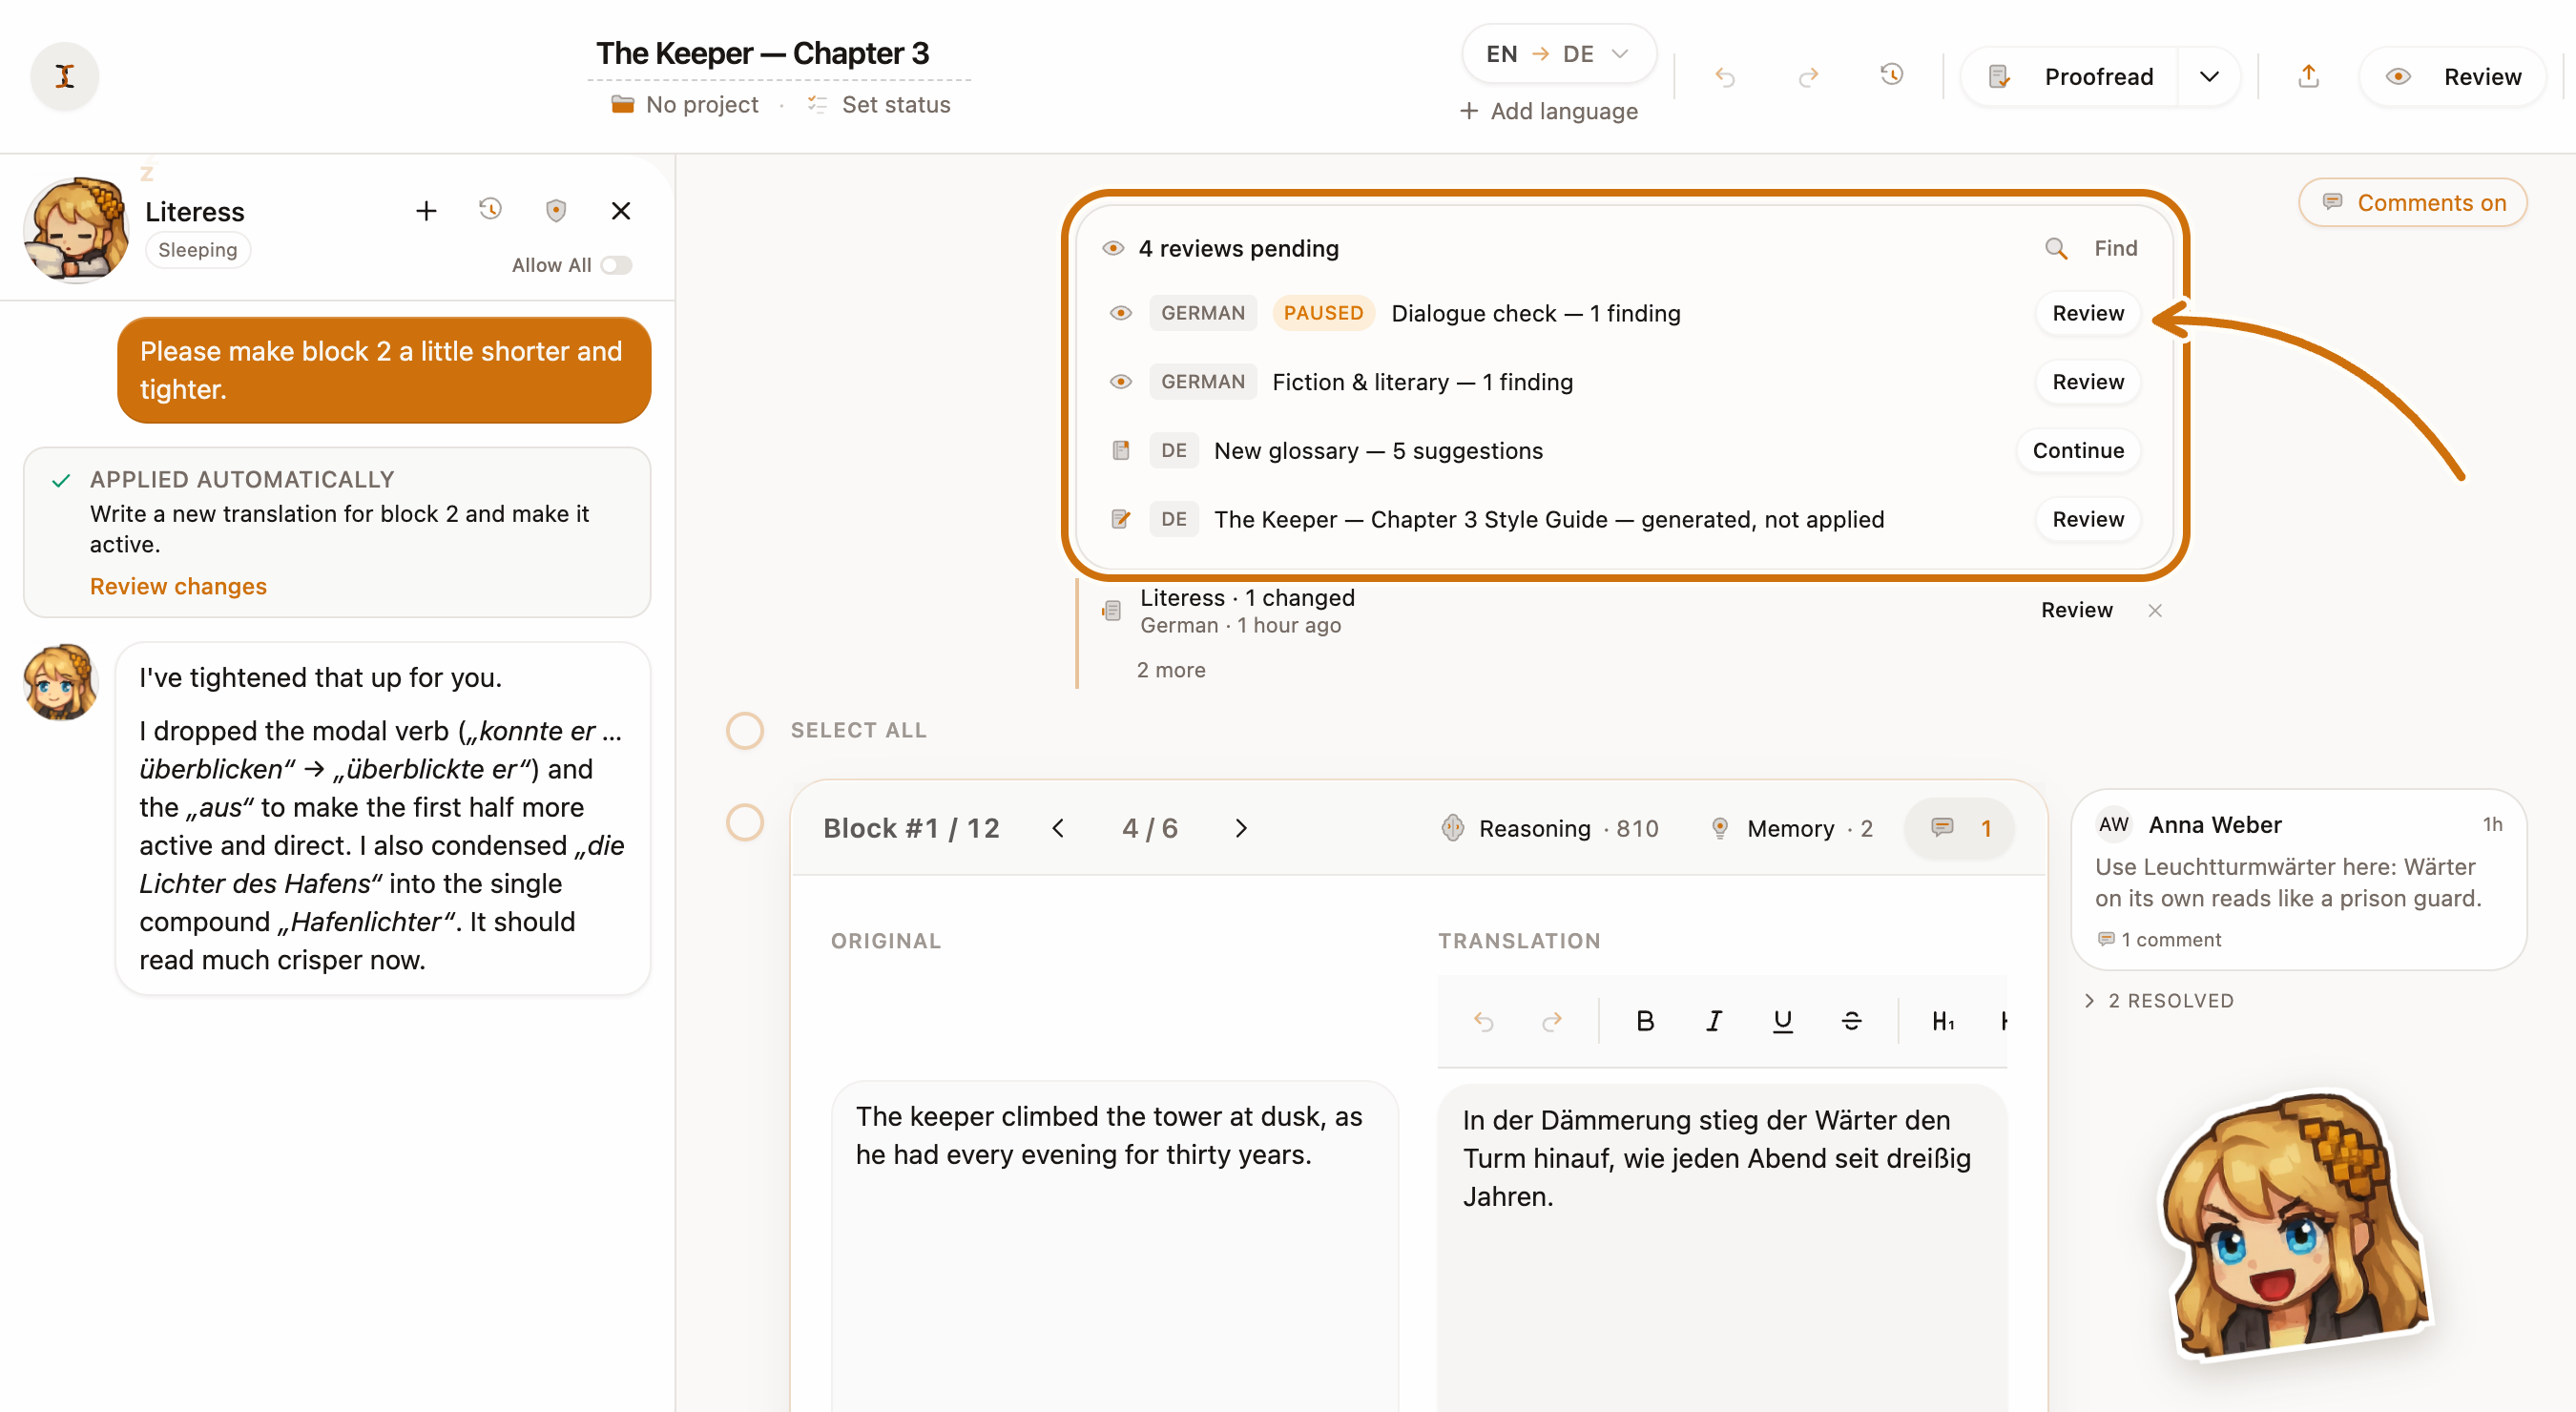This screenshot has width=2576, height=1412.
Task: Click the export upload icon
Action: (2308, 76)
